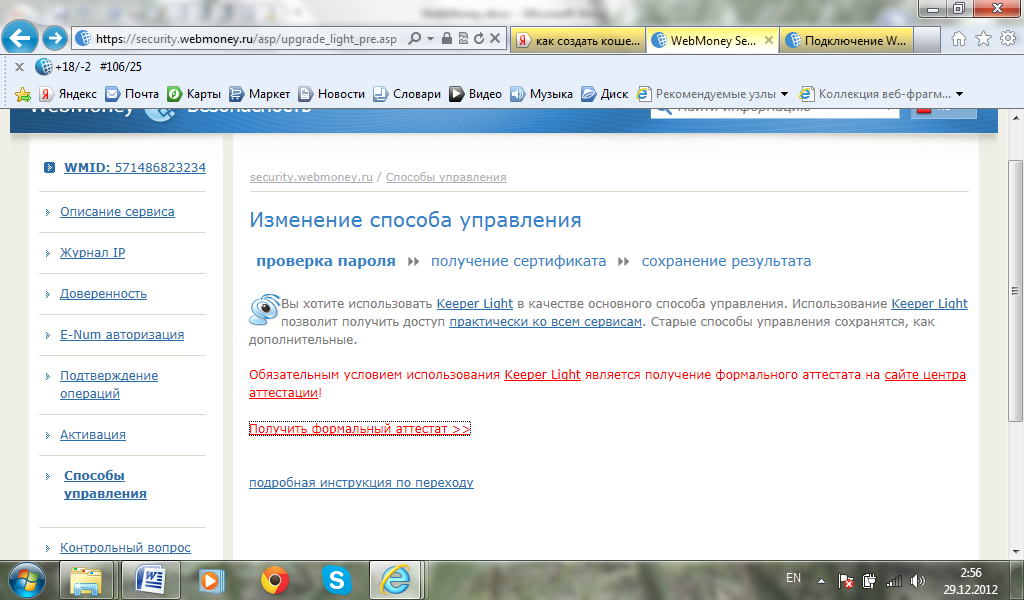
Task: Open the Видео bookmark
Action: 475,94
